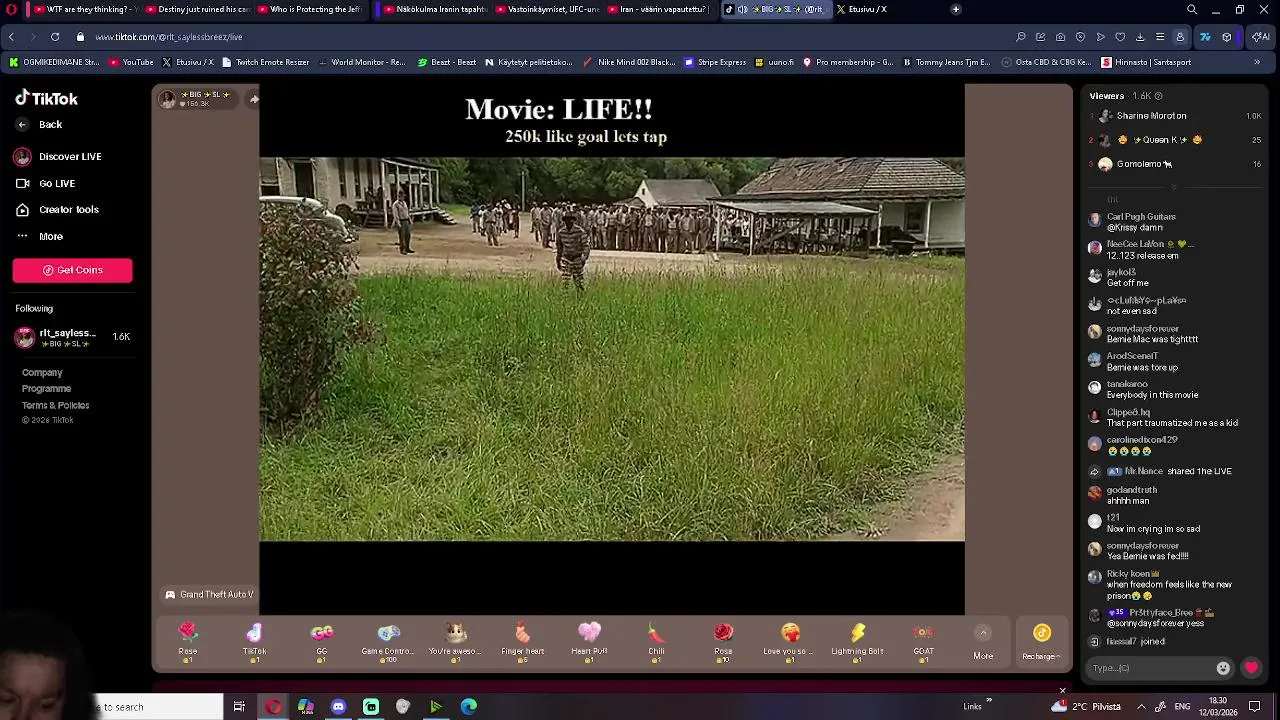Viewport: 1280px width, 720px height.
Task: Send the Finger heart gift
Action: [522, 641]
